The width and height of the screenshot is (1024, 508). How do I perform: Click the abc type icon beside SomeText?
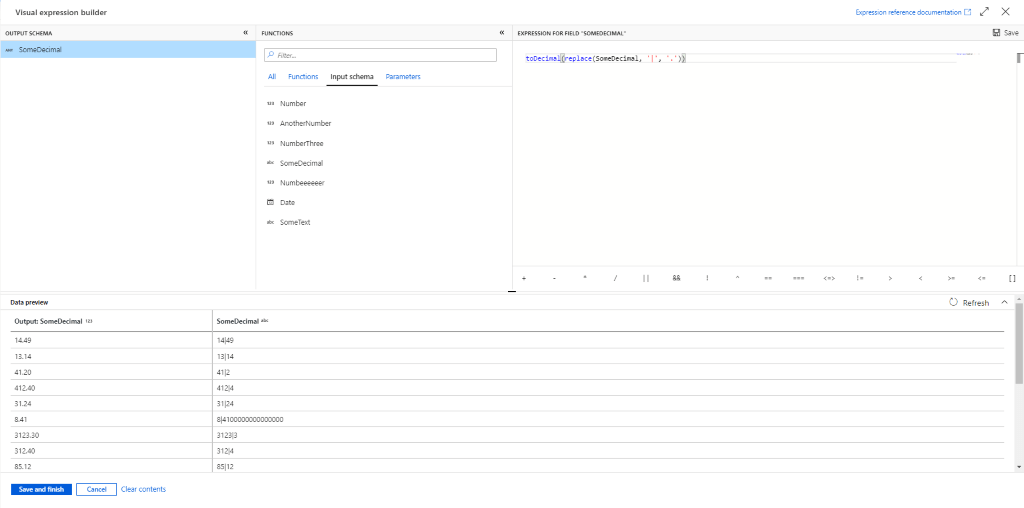coord(270,223)
